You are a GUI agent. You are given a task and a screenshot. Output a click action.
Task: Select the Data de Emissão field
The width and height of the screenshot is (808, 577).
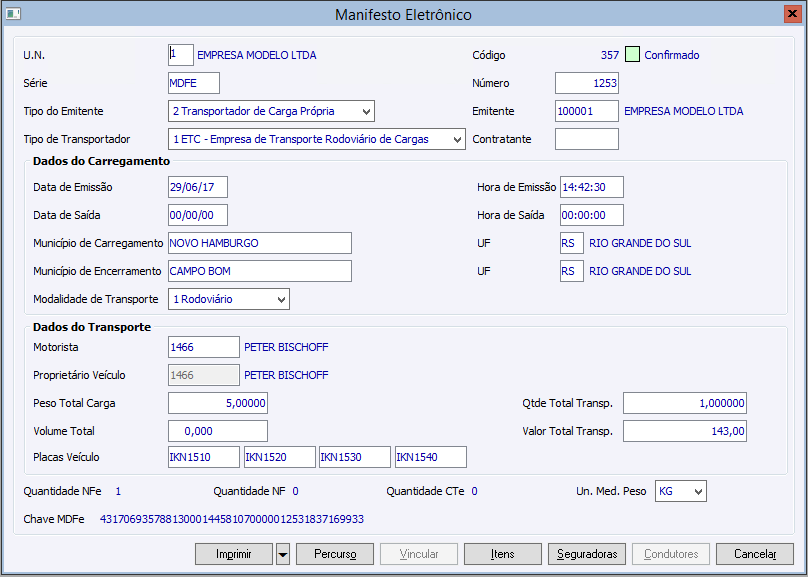[198, 187]
